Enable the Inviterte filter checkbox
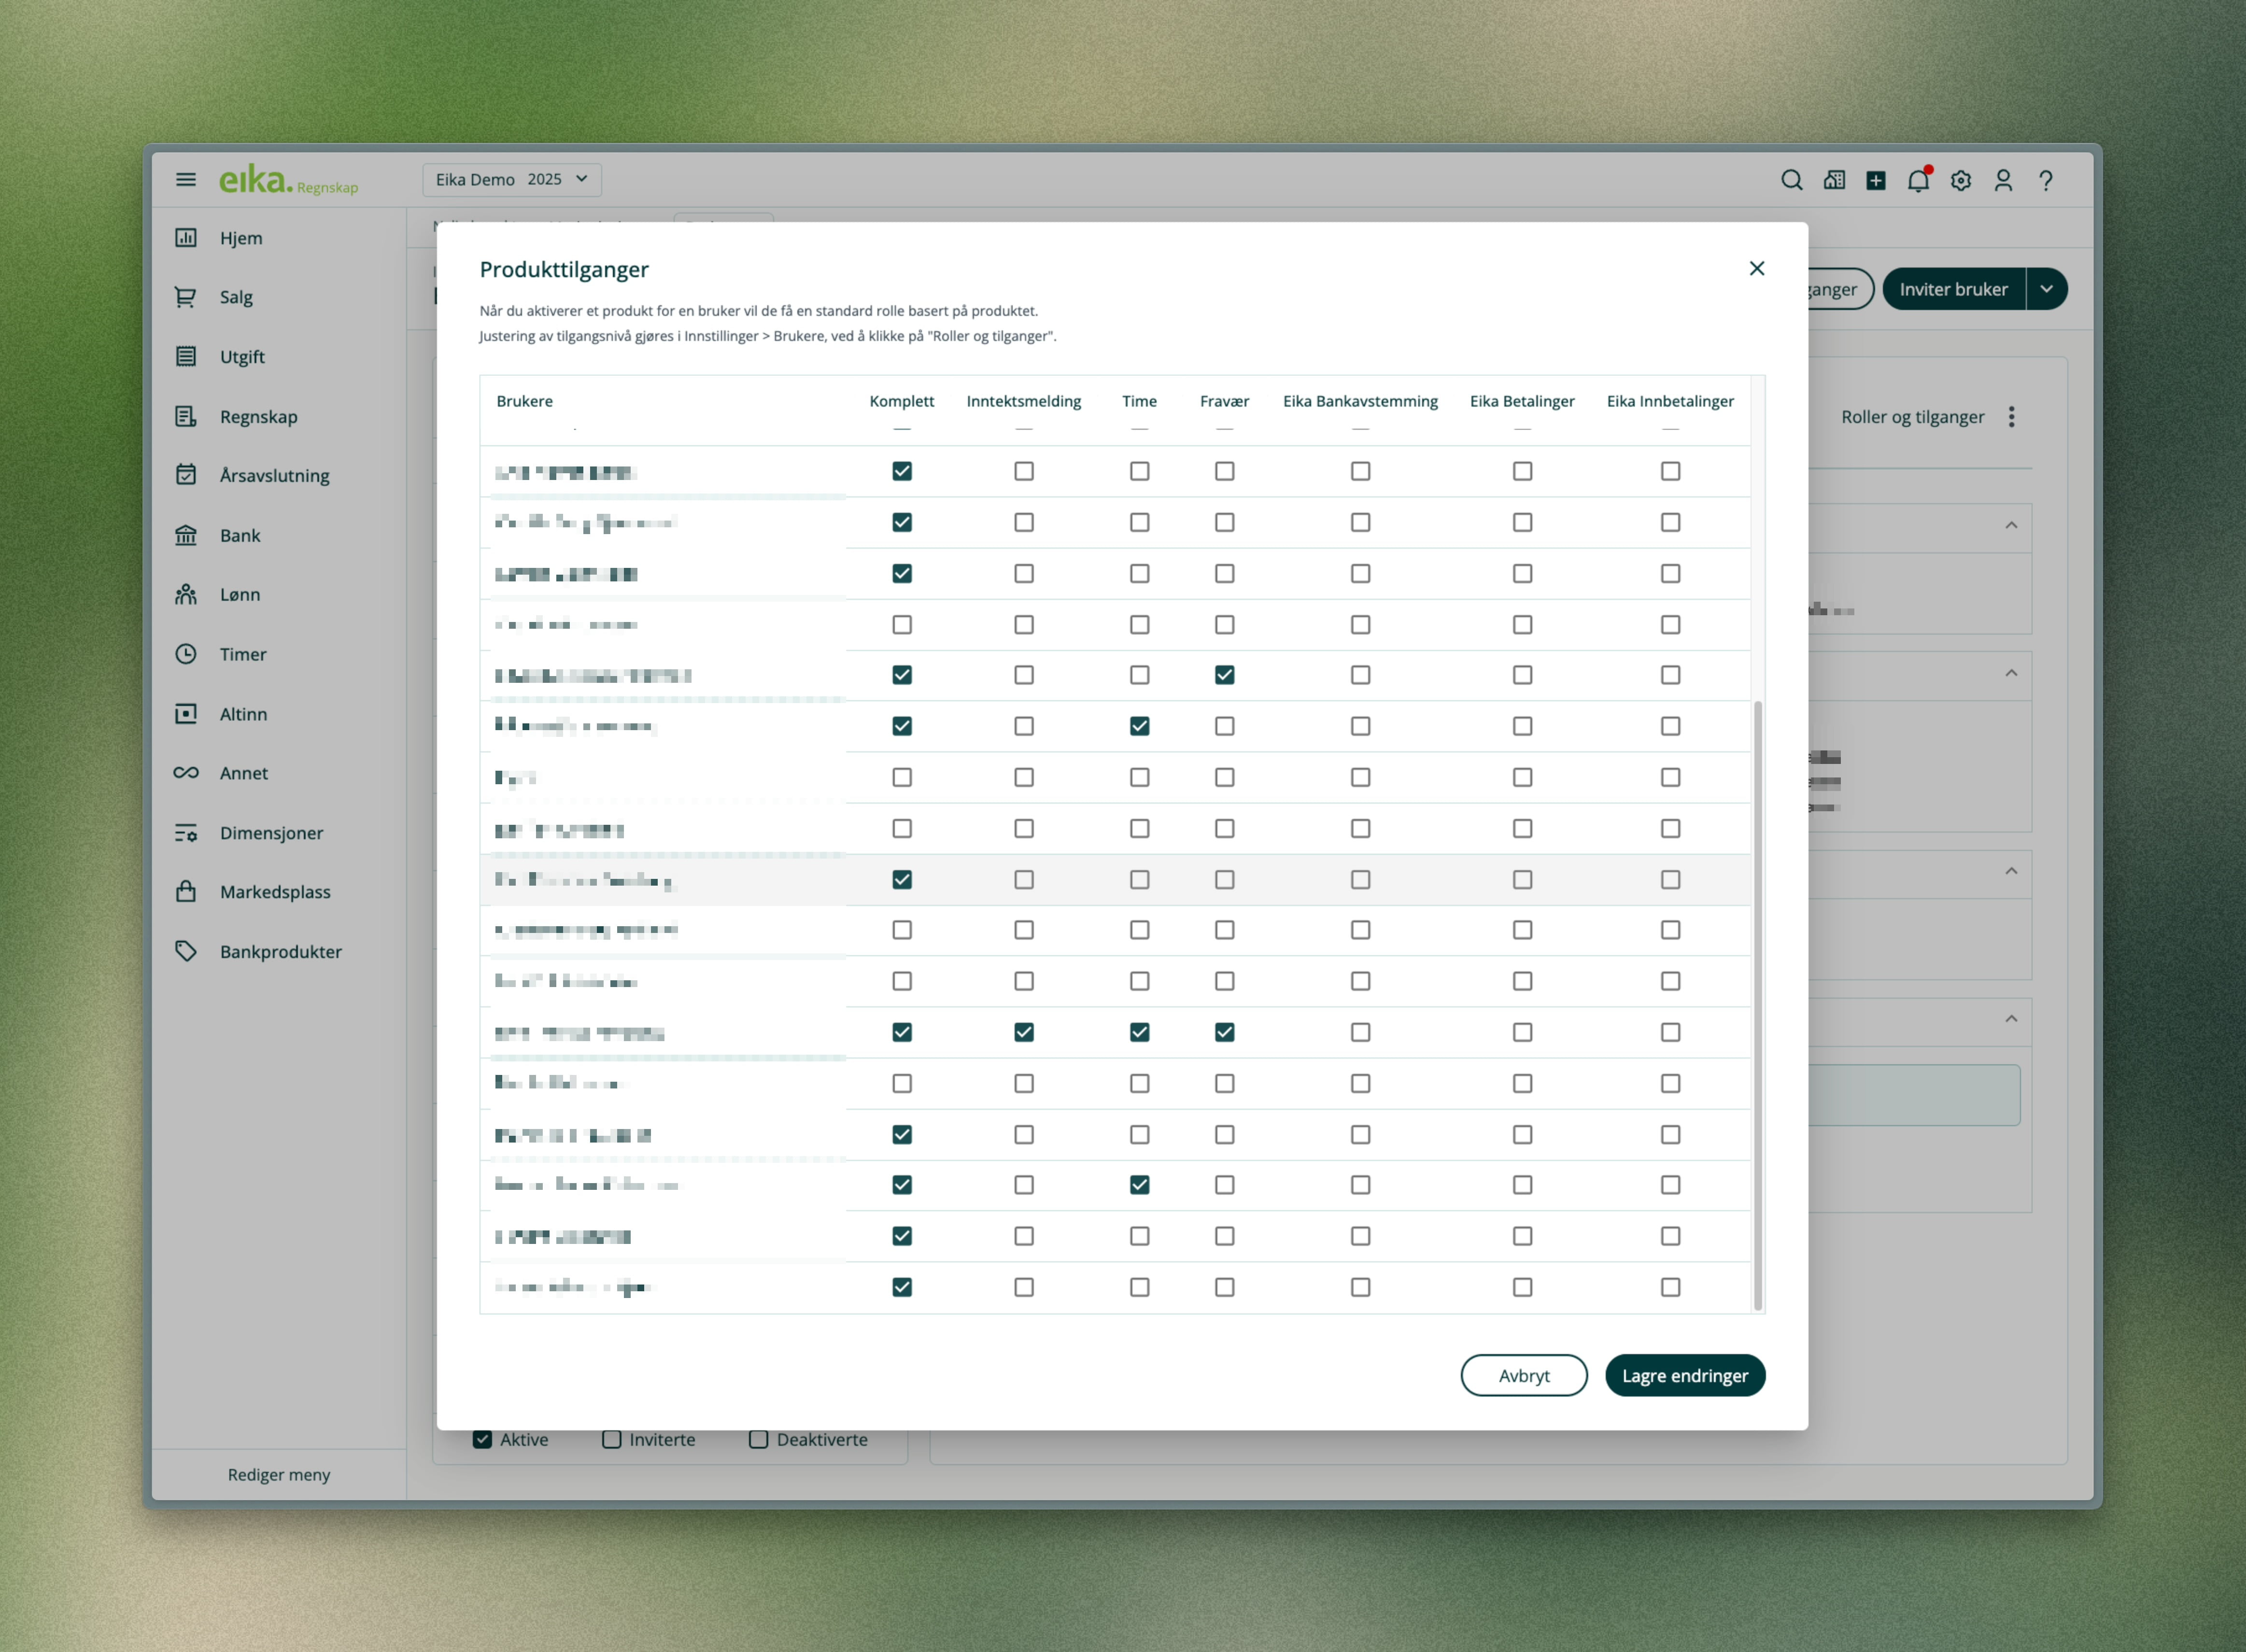This screenshot has height=1652, width=2246. click(x=611, y=1439)
